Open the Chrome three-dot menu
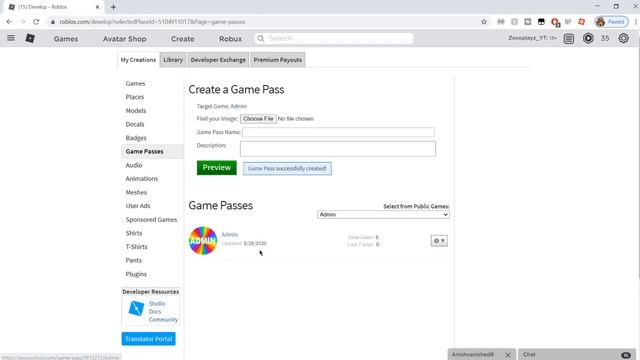The height and width of the screenshot is (360, 640). tap(636, 22)
